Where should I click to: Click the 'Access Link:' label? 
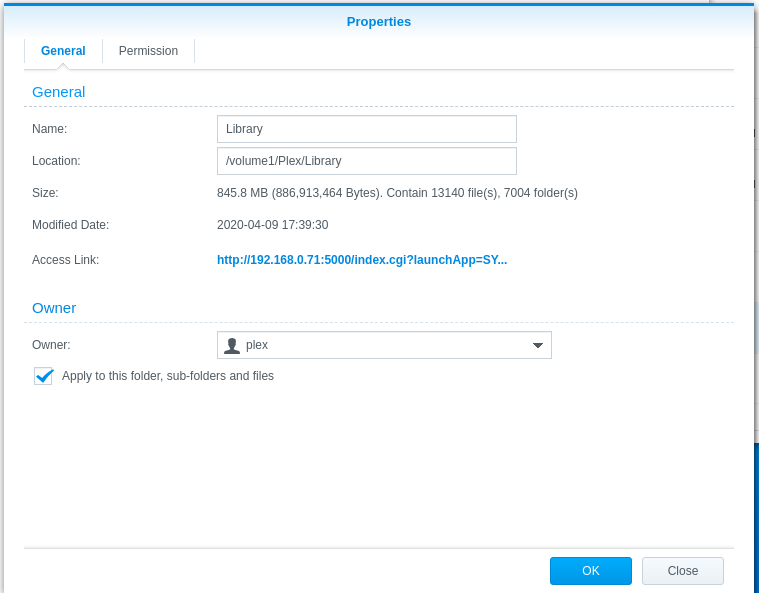(x=65, y=260)
